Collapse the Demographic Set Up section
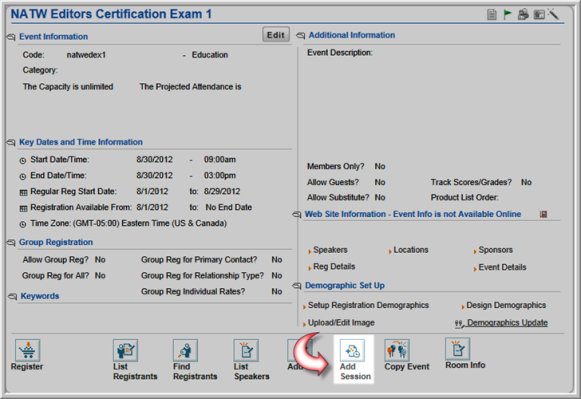The image size is (581, 399). coord(297,286)
